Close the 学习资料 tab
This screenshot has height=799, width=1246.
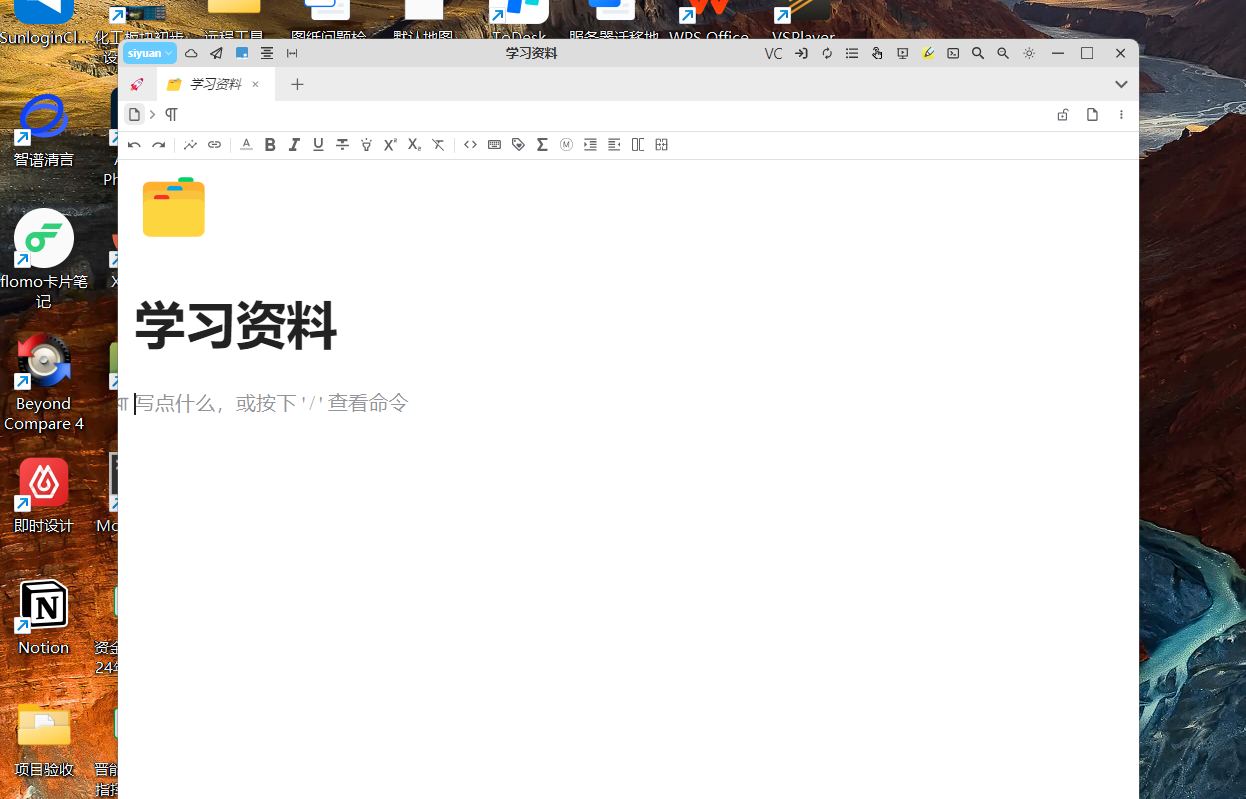coord(255,84)
